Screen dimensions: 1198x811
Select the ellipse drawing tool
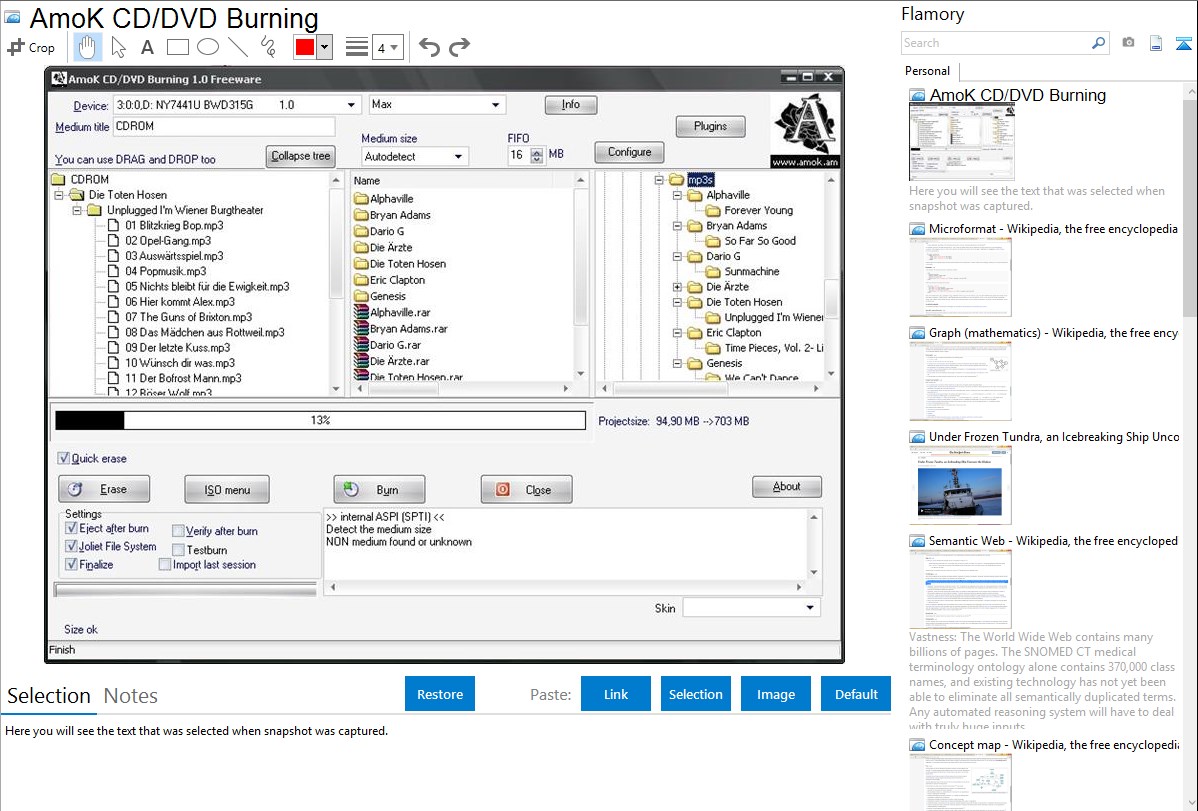[x=208, y=47]
